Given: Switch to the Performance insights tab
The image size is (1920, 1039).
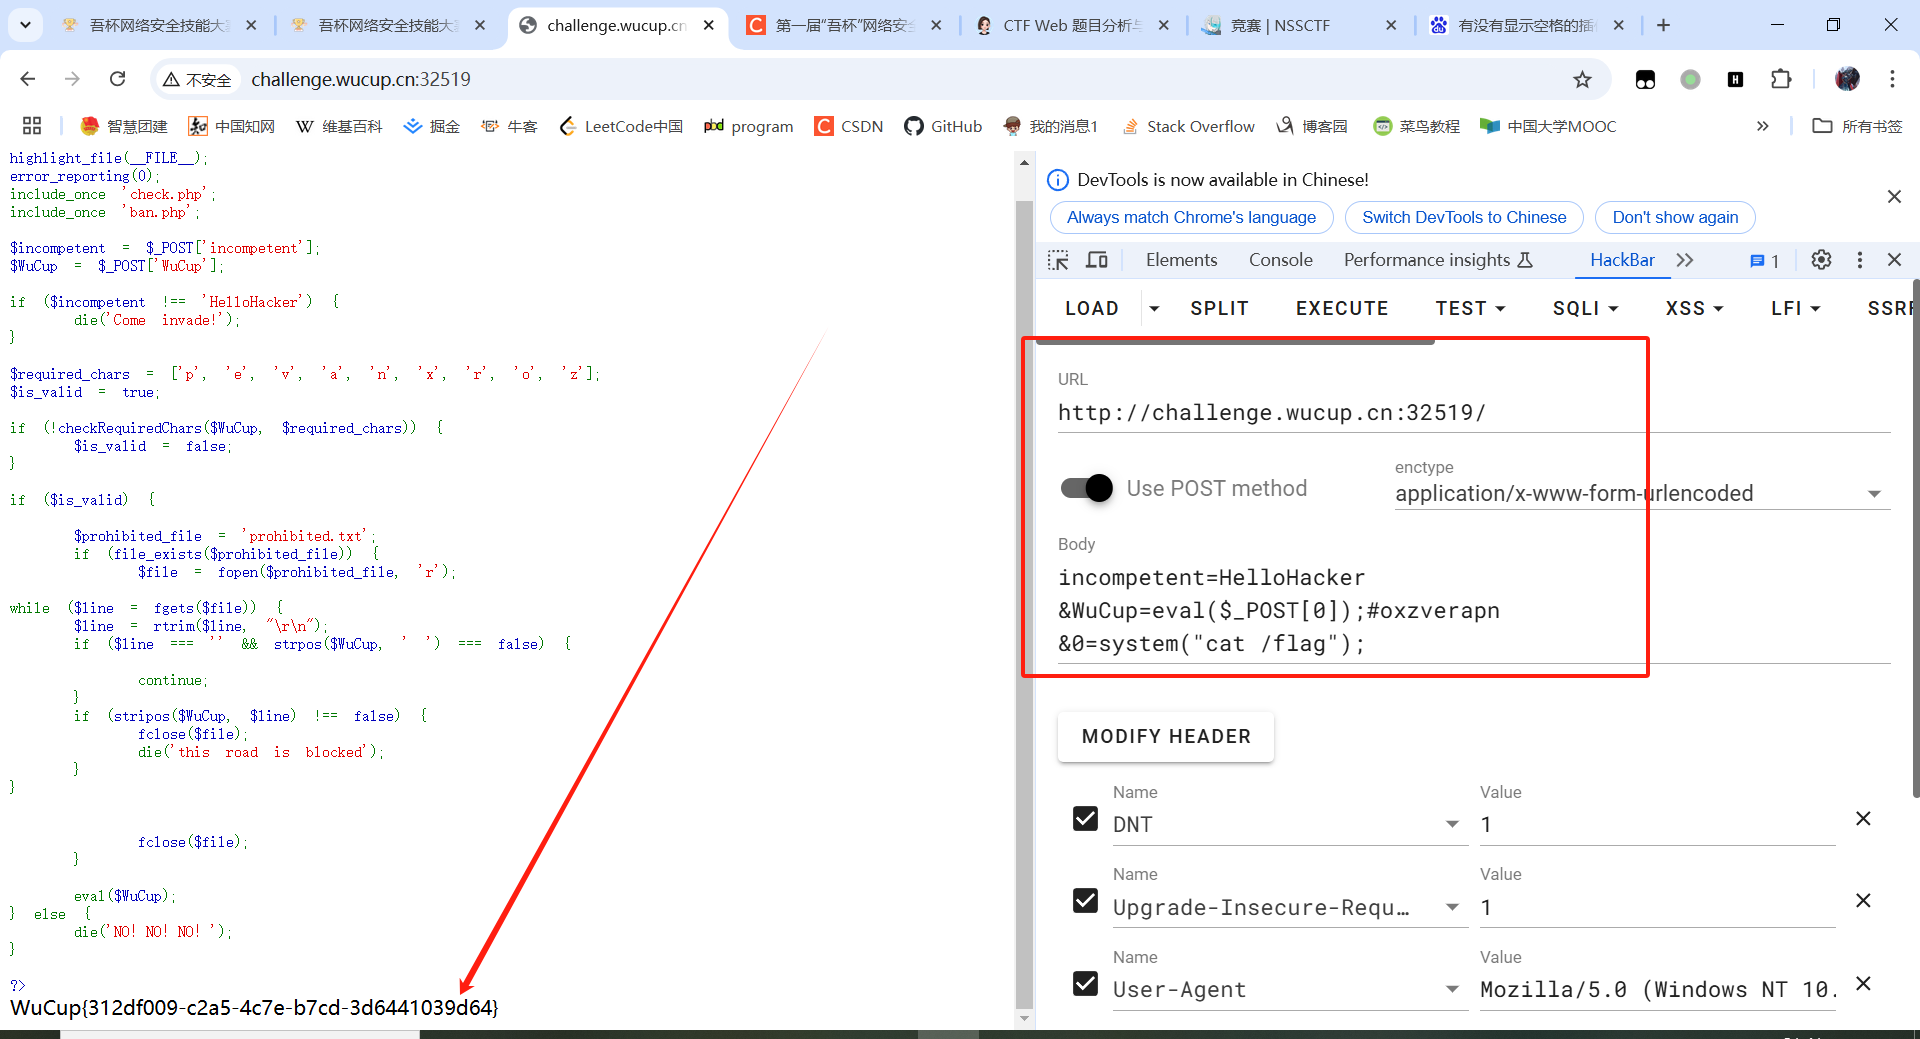Looking at the screenshot, I should coord(1438,260).
